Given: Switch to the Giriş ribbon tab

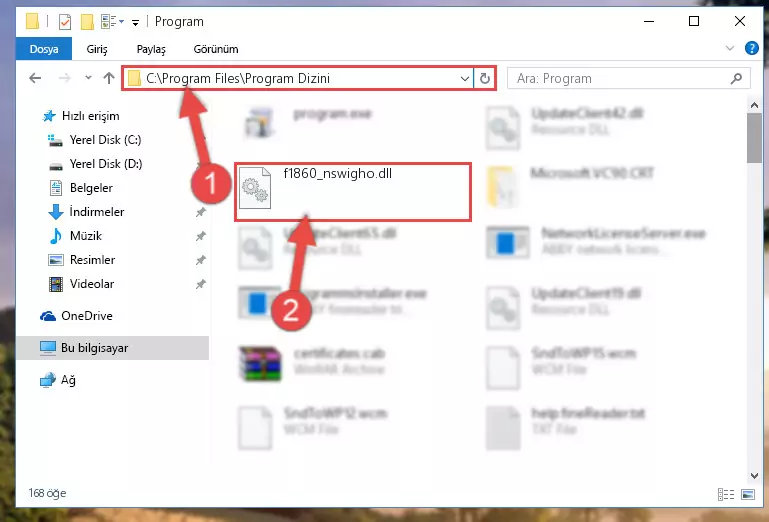Looking at the screenshot, I should click(x=97, y=49).
